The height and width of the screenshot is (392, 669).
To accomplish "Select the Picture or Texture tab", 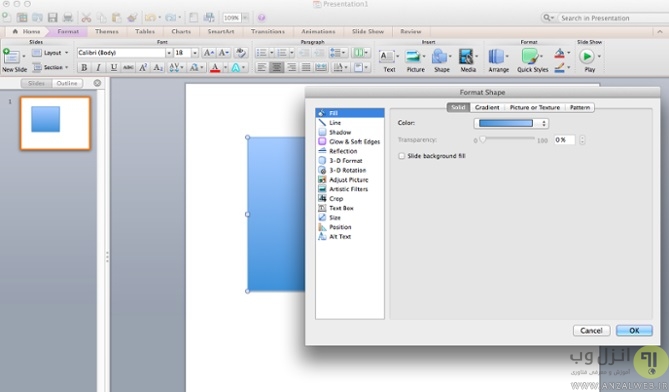I will click(x=535, y=107).
